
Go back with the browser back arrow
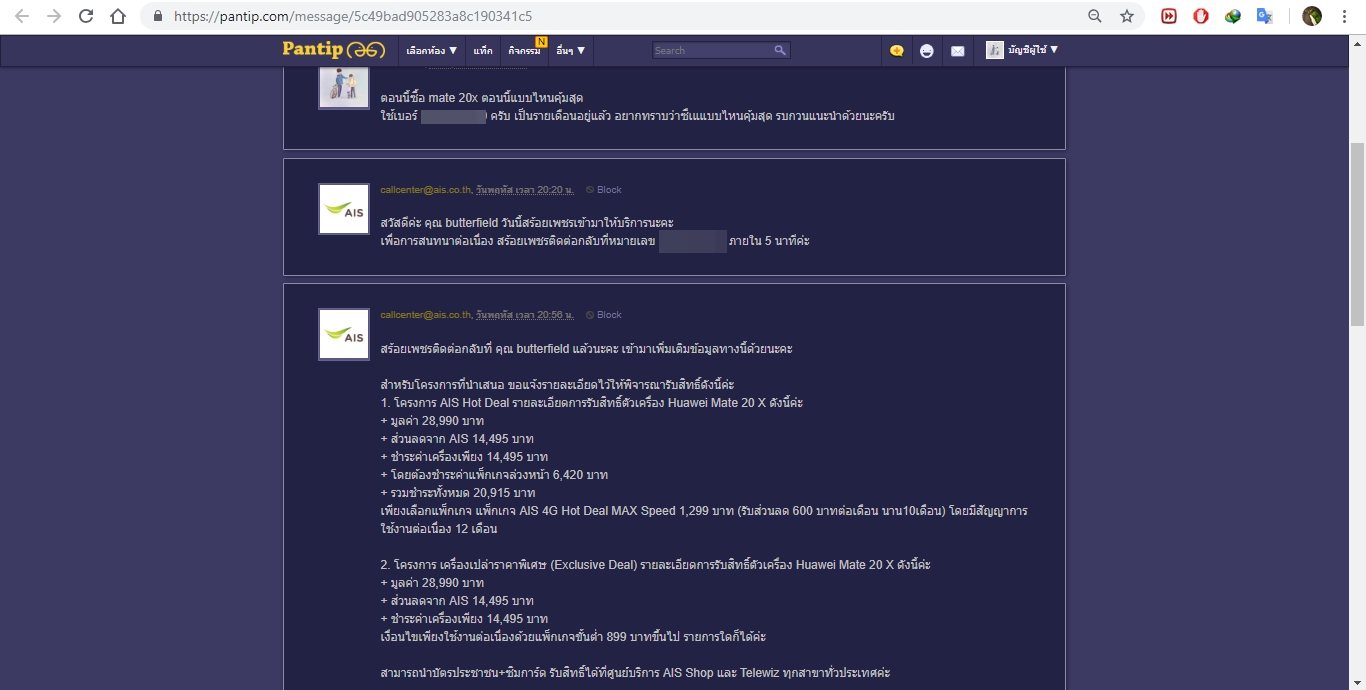coord(22,16)
